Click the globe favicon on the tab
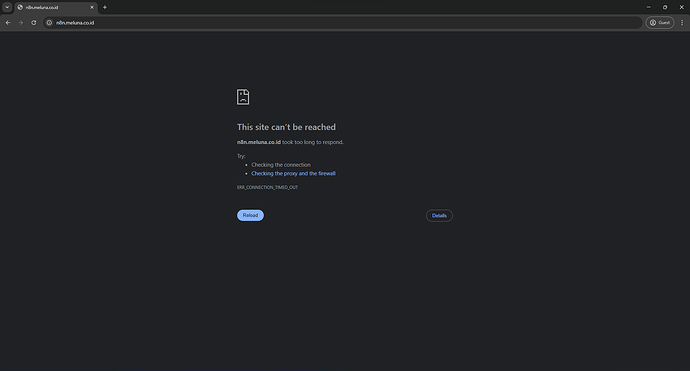This screenshot has height=371, width=690. pos(20,7)
